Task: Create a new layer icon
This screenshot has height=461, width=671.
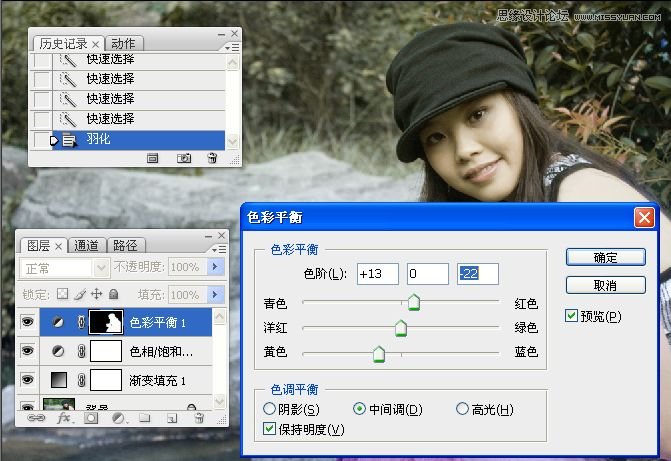Action: tap(172, 418)
